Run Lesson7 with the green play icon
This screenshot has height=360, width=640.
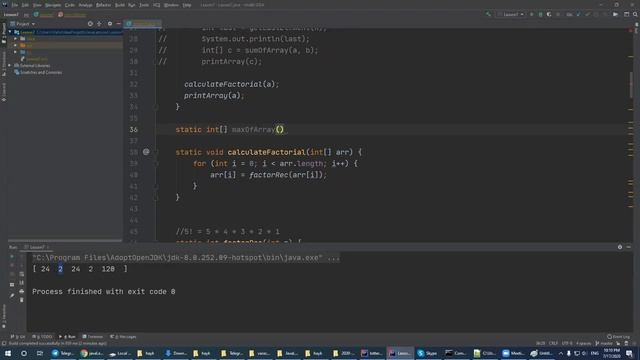[x=531, y=14]
